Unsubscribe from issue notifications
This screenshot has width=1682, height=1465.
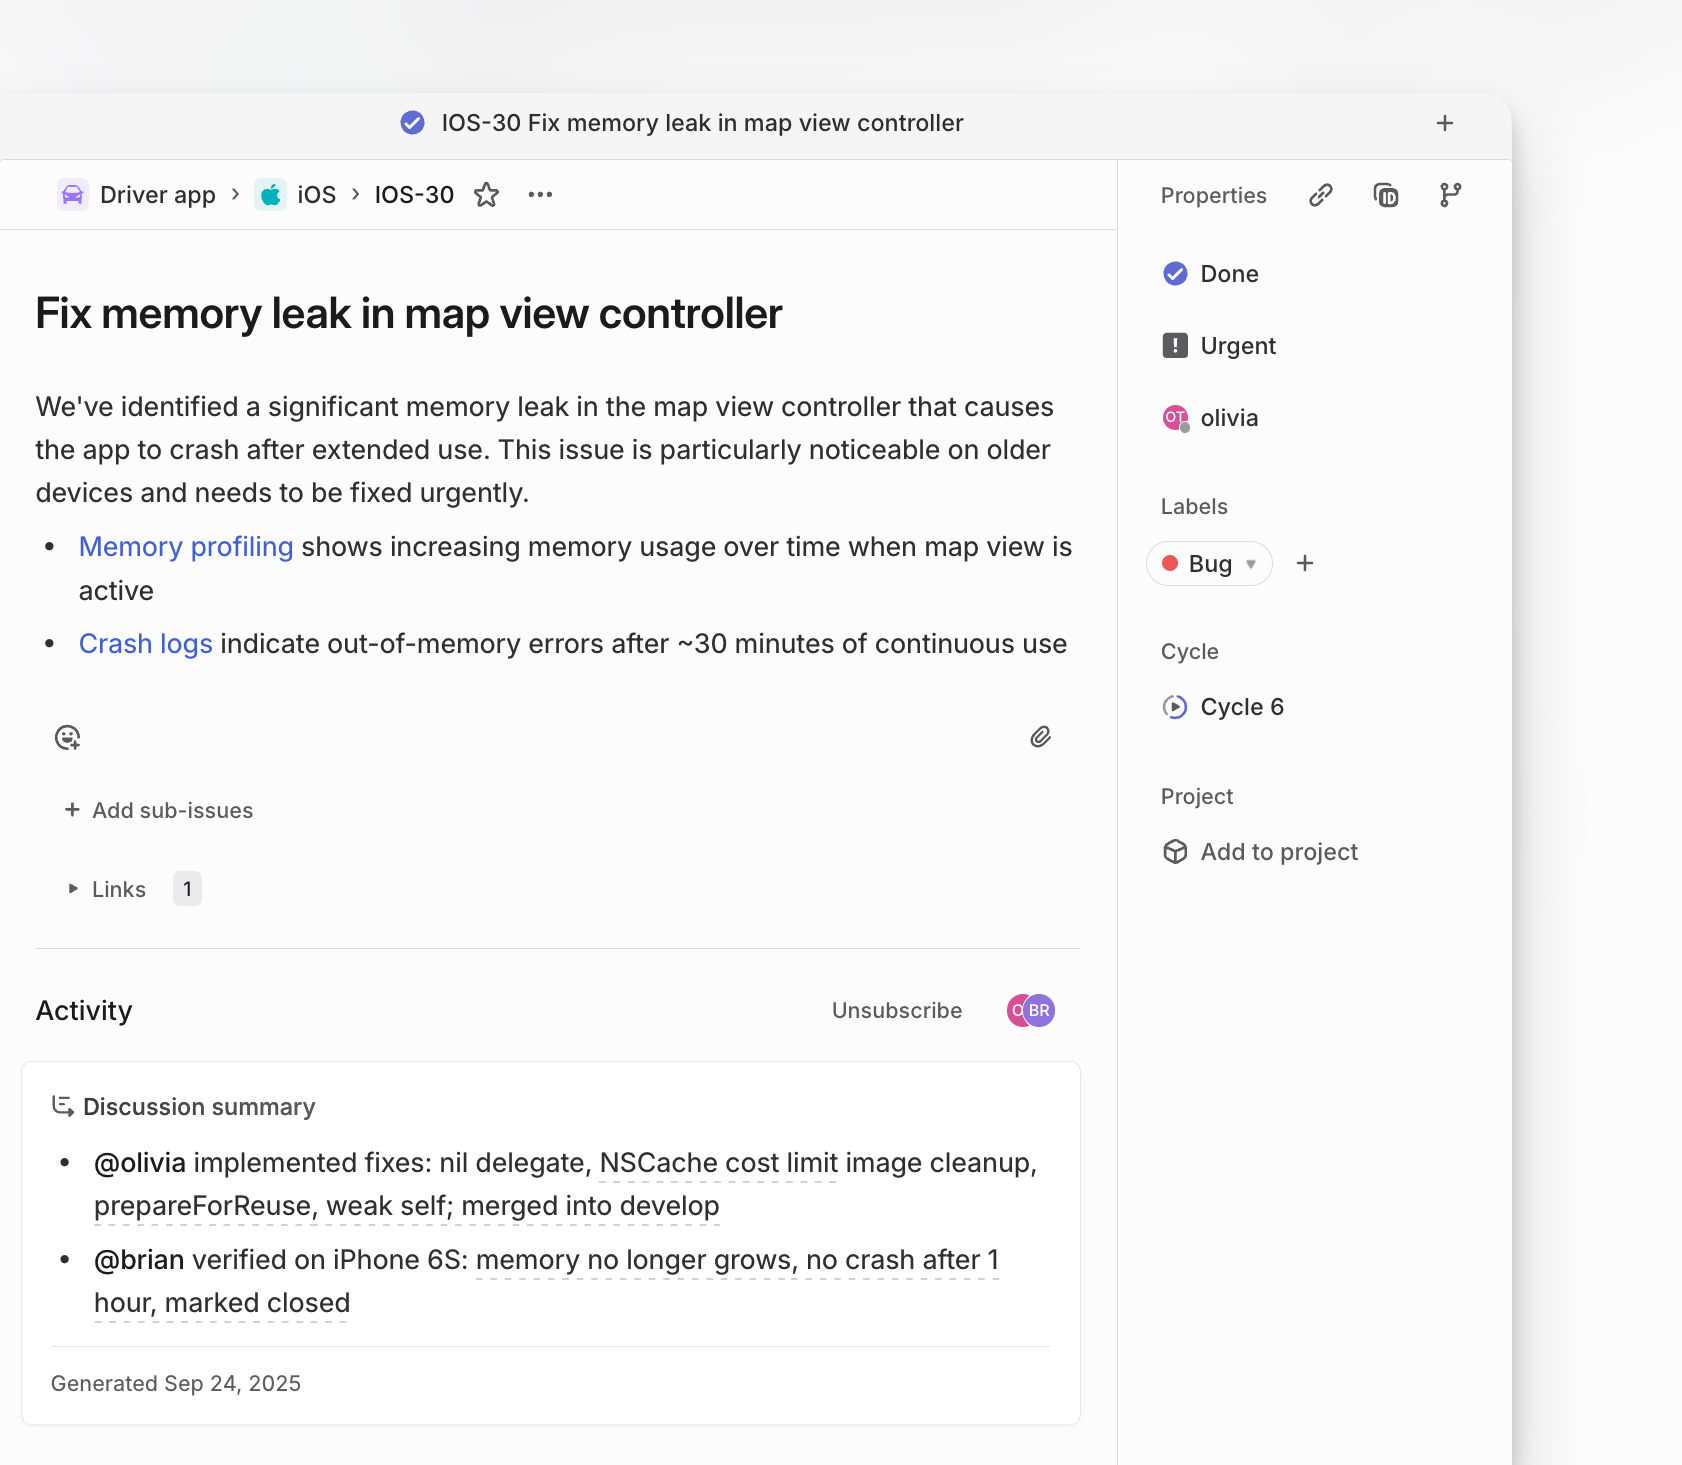coord(896,1010)
